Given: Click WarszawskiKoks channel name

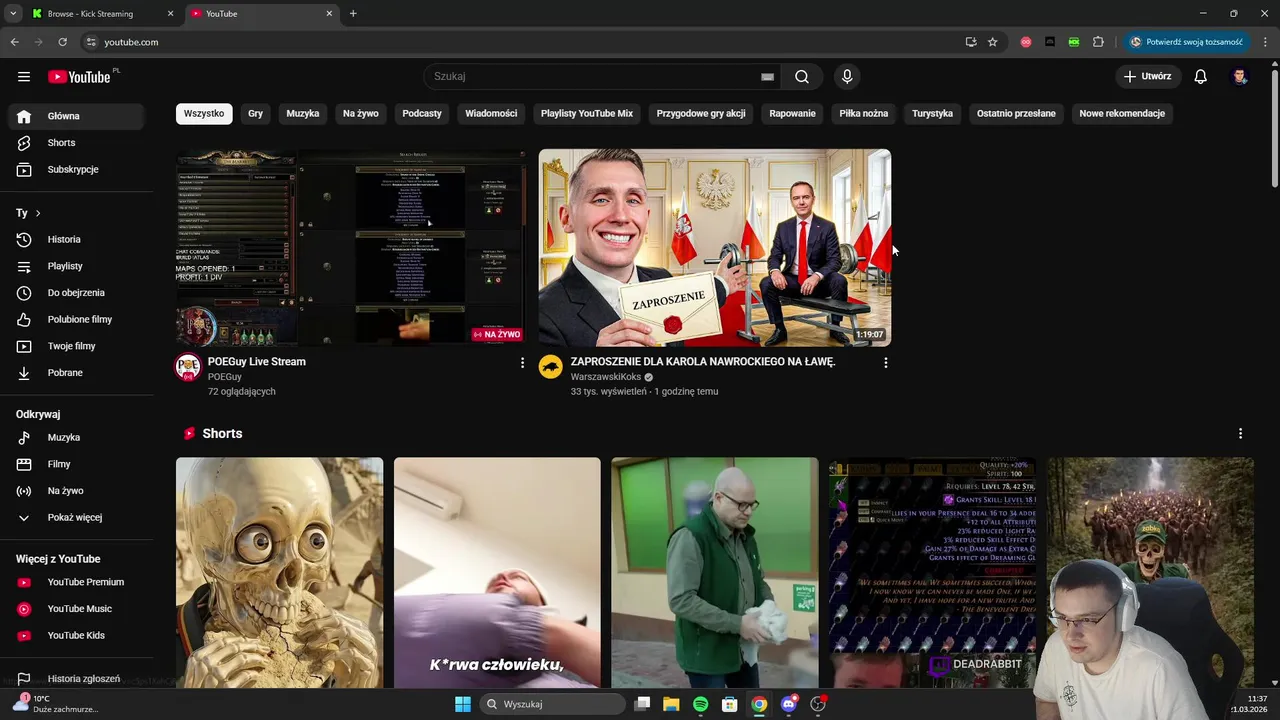Looking at the screenshot, I should tap(606, 377).
